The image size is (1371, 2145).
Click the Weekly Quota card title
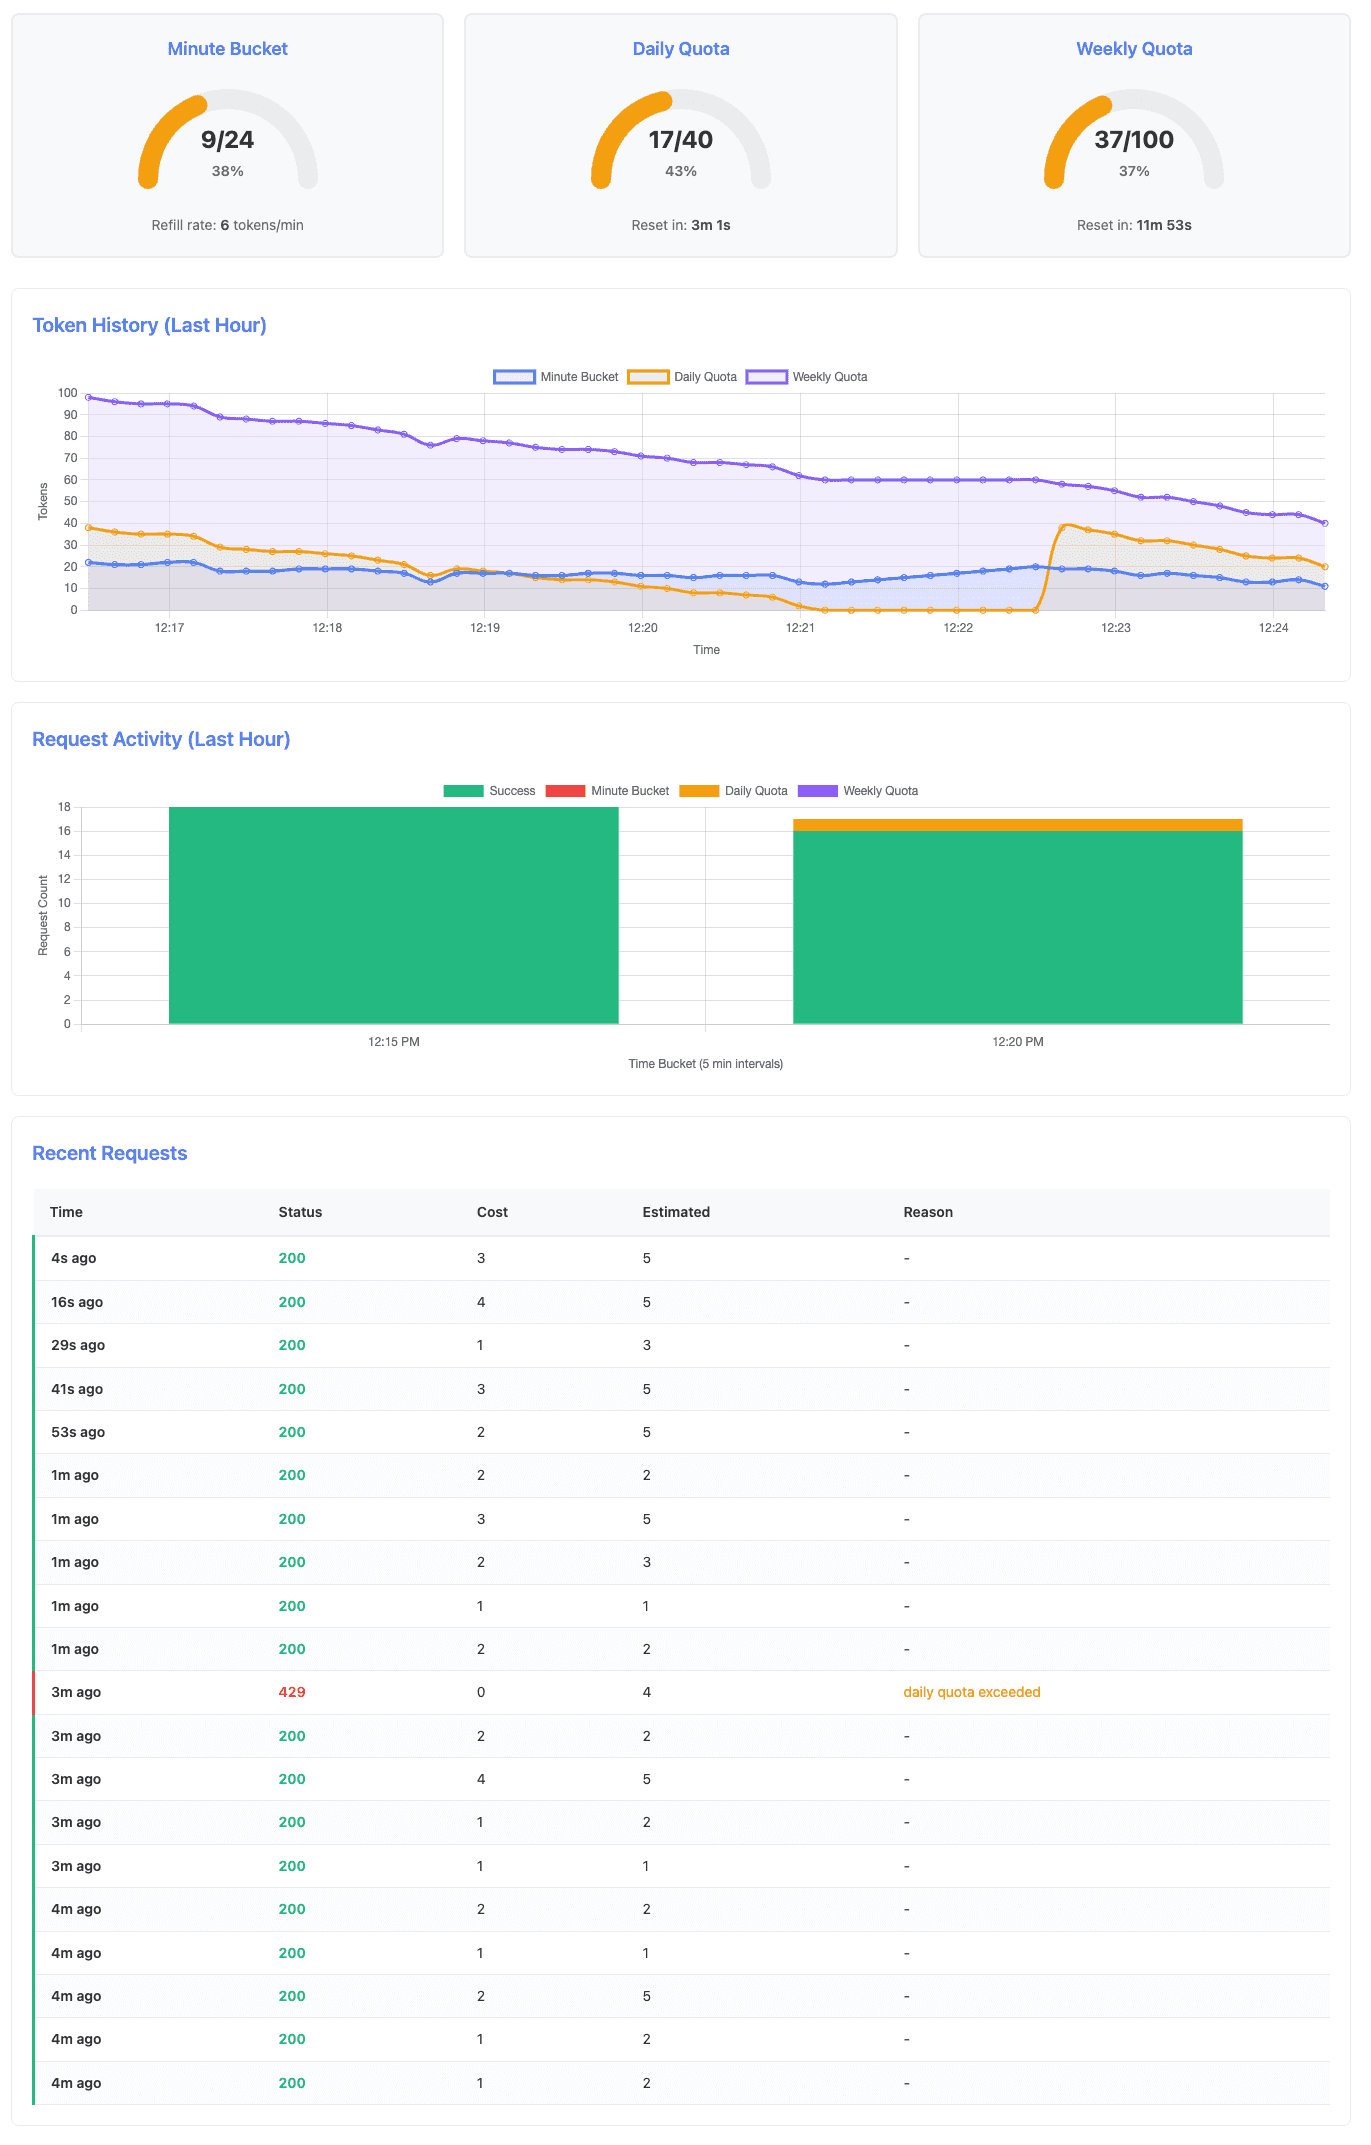pyautogui.click(x=1134, y=49)
